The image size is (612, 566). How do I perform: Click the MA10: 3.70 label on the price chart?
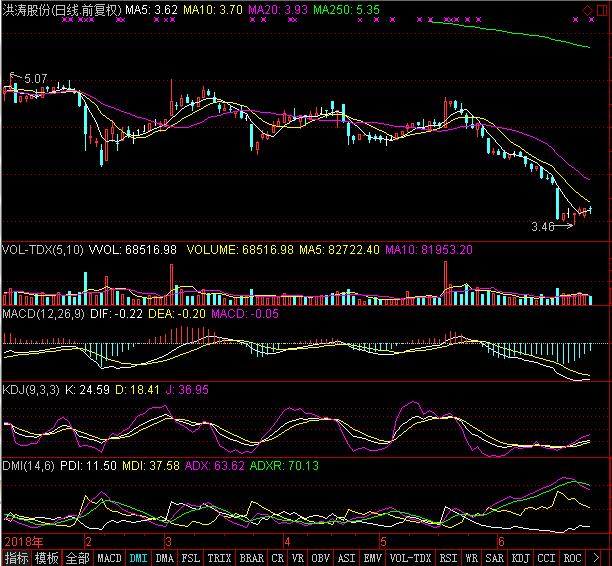[213, 10]
